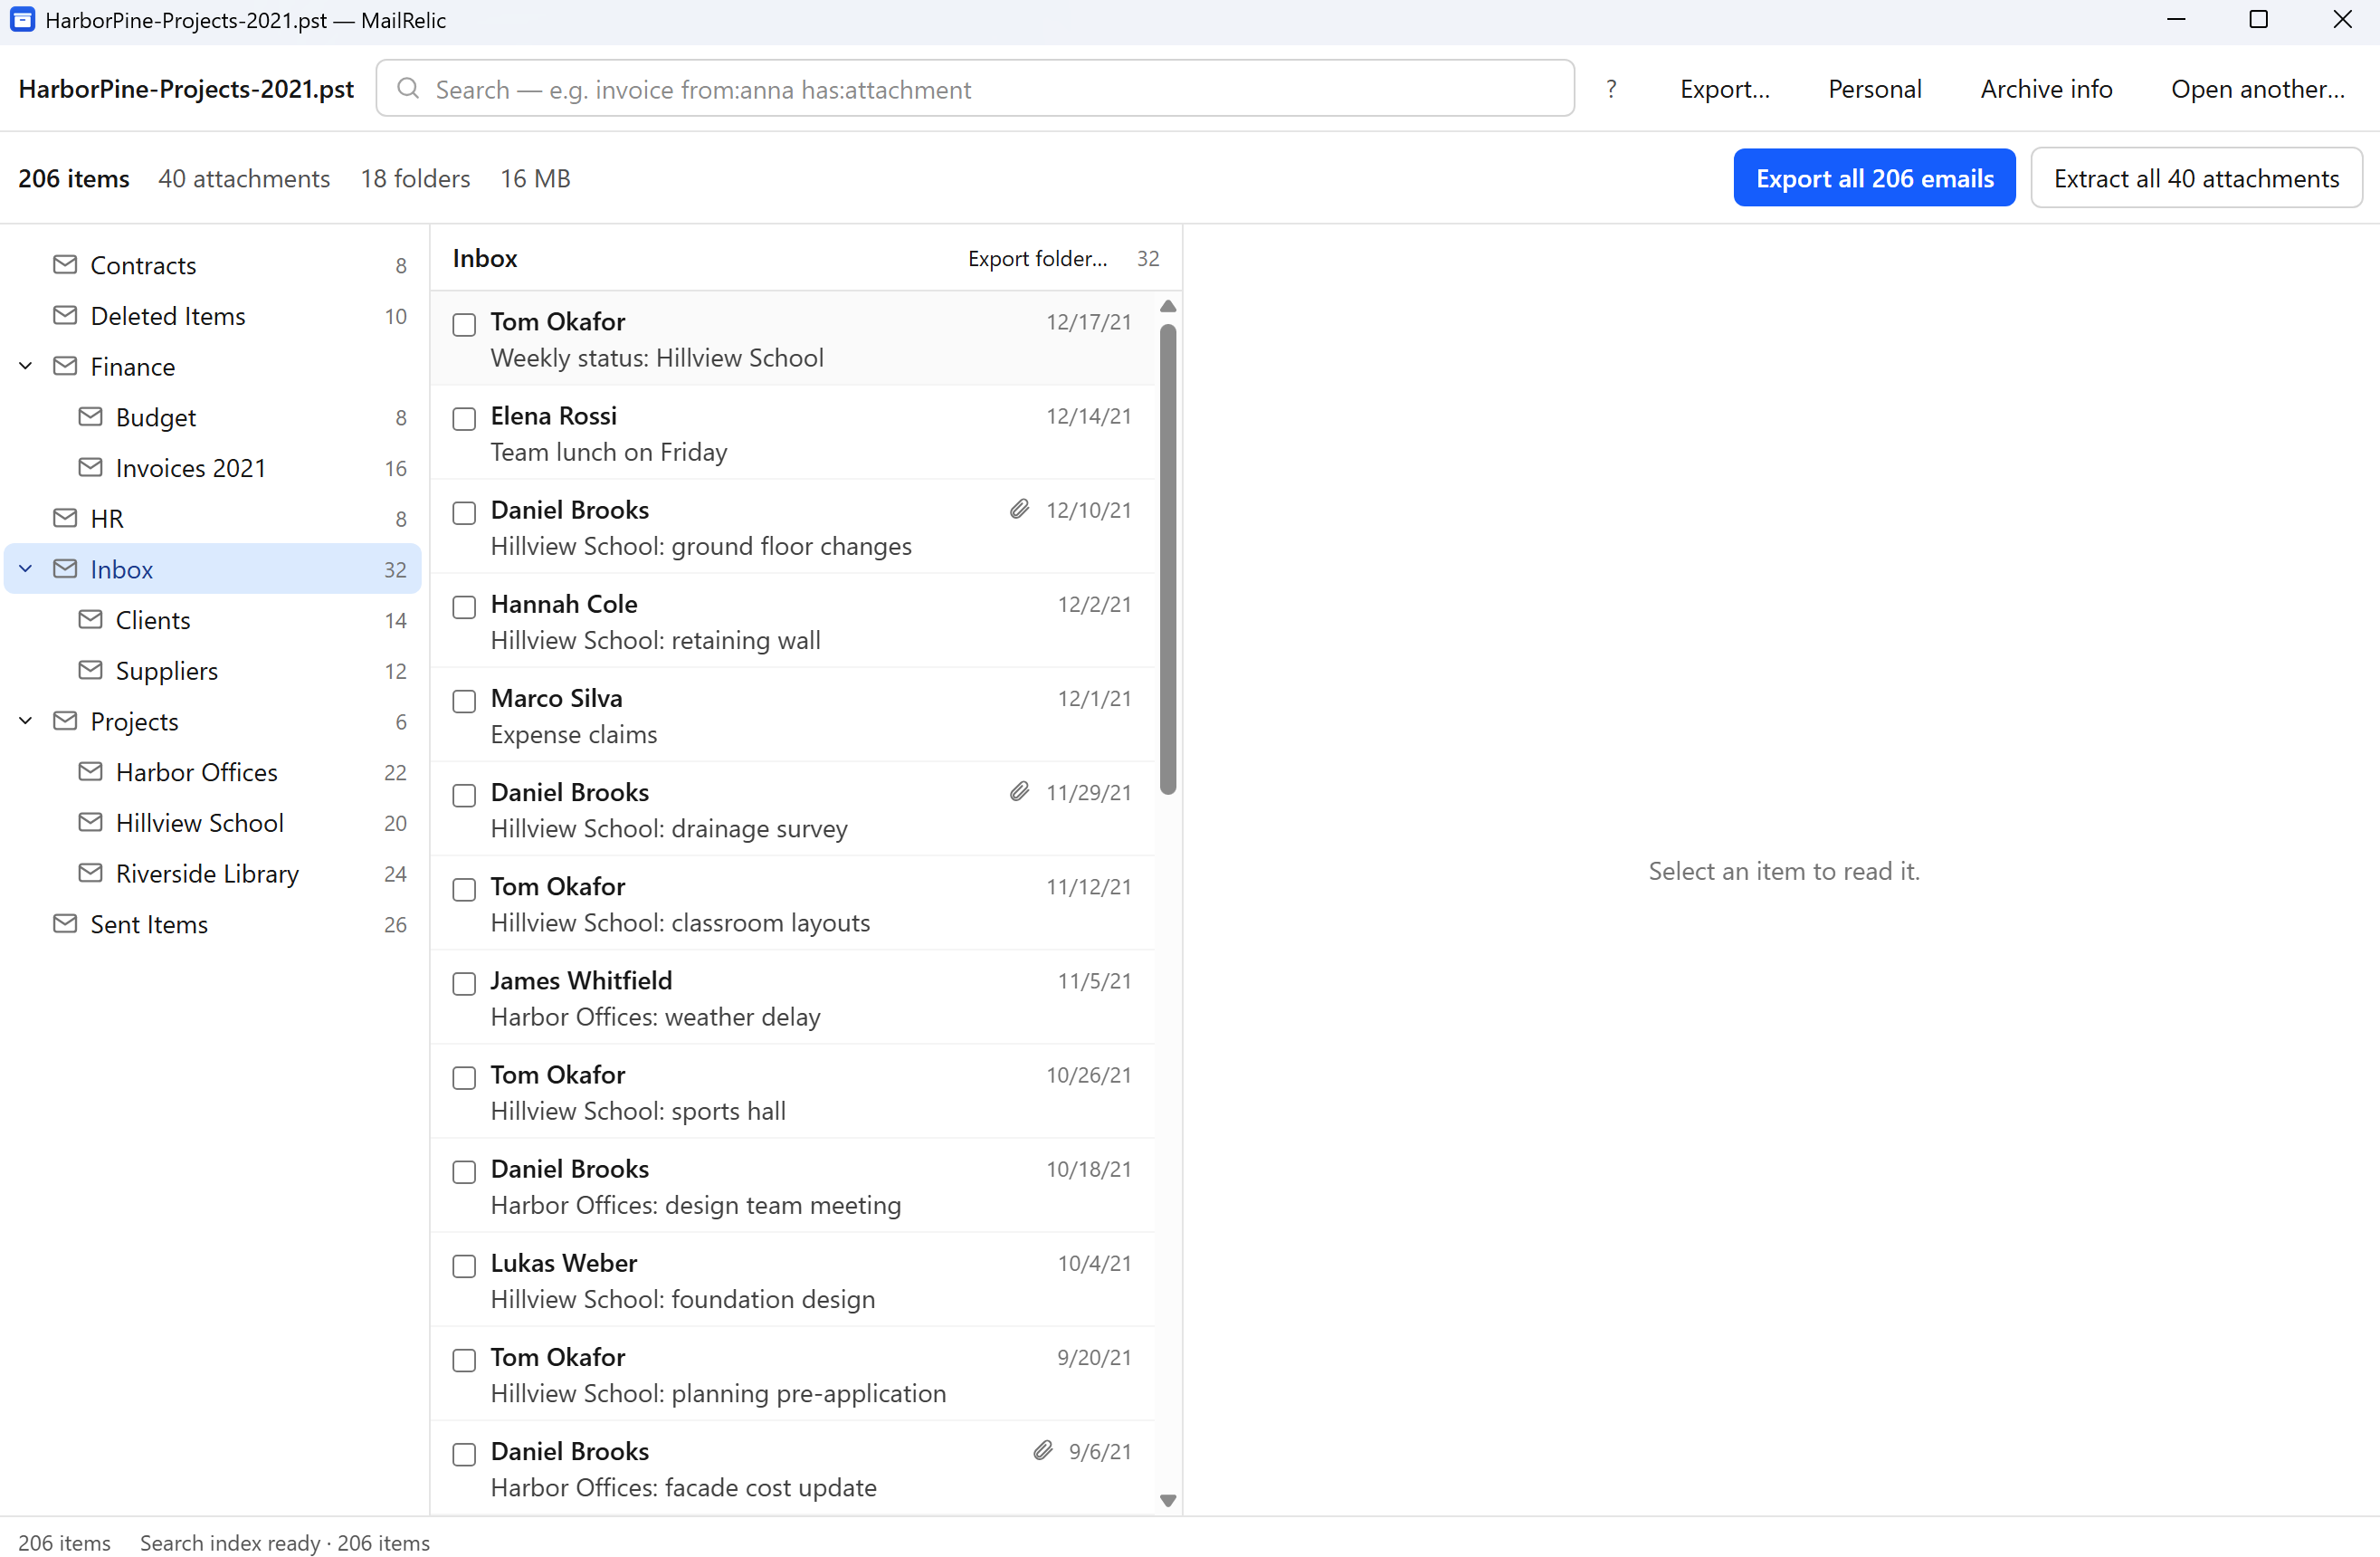Image resolution: width=2380 pixels, height=1557 pixels.
Task: Open the Lukas Weber foundation design email
Action: coord(792,1280)
